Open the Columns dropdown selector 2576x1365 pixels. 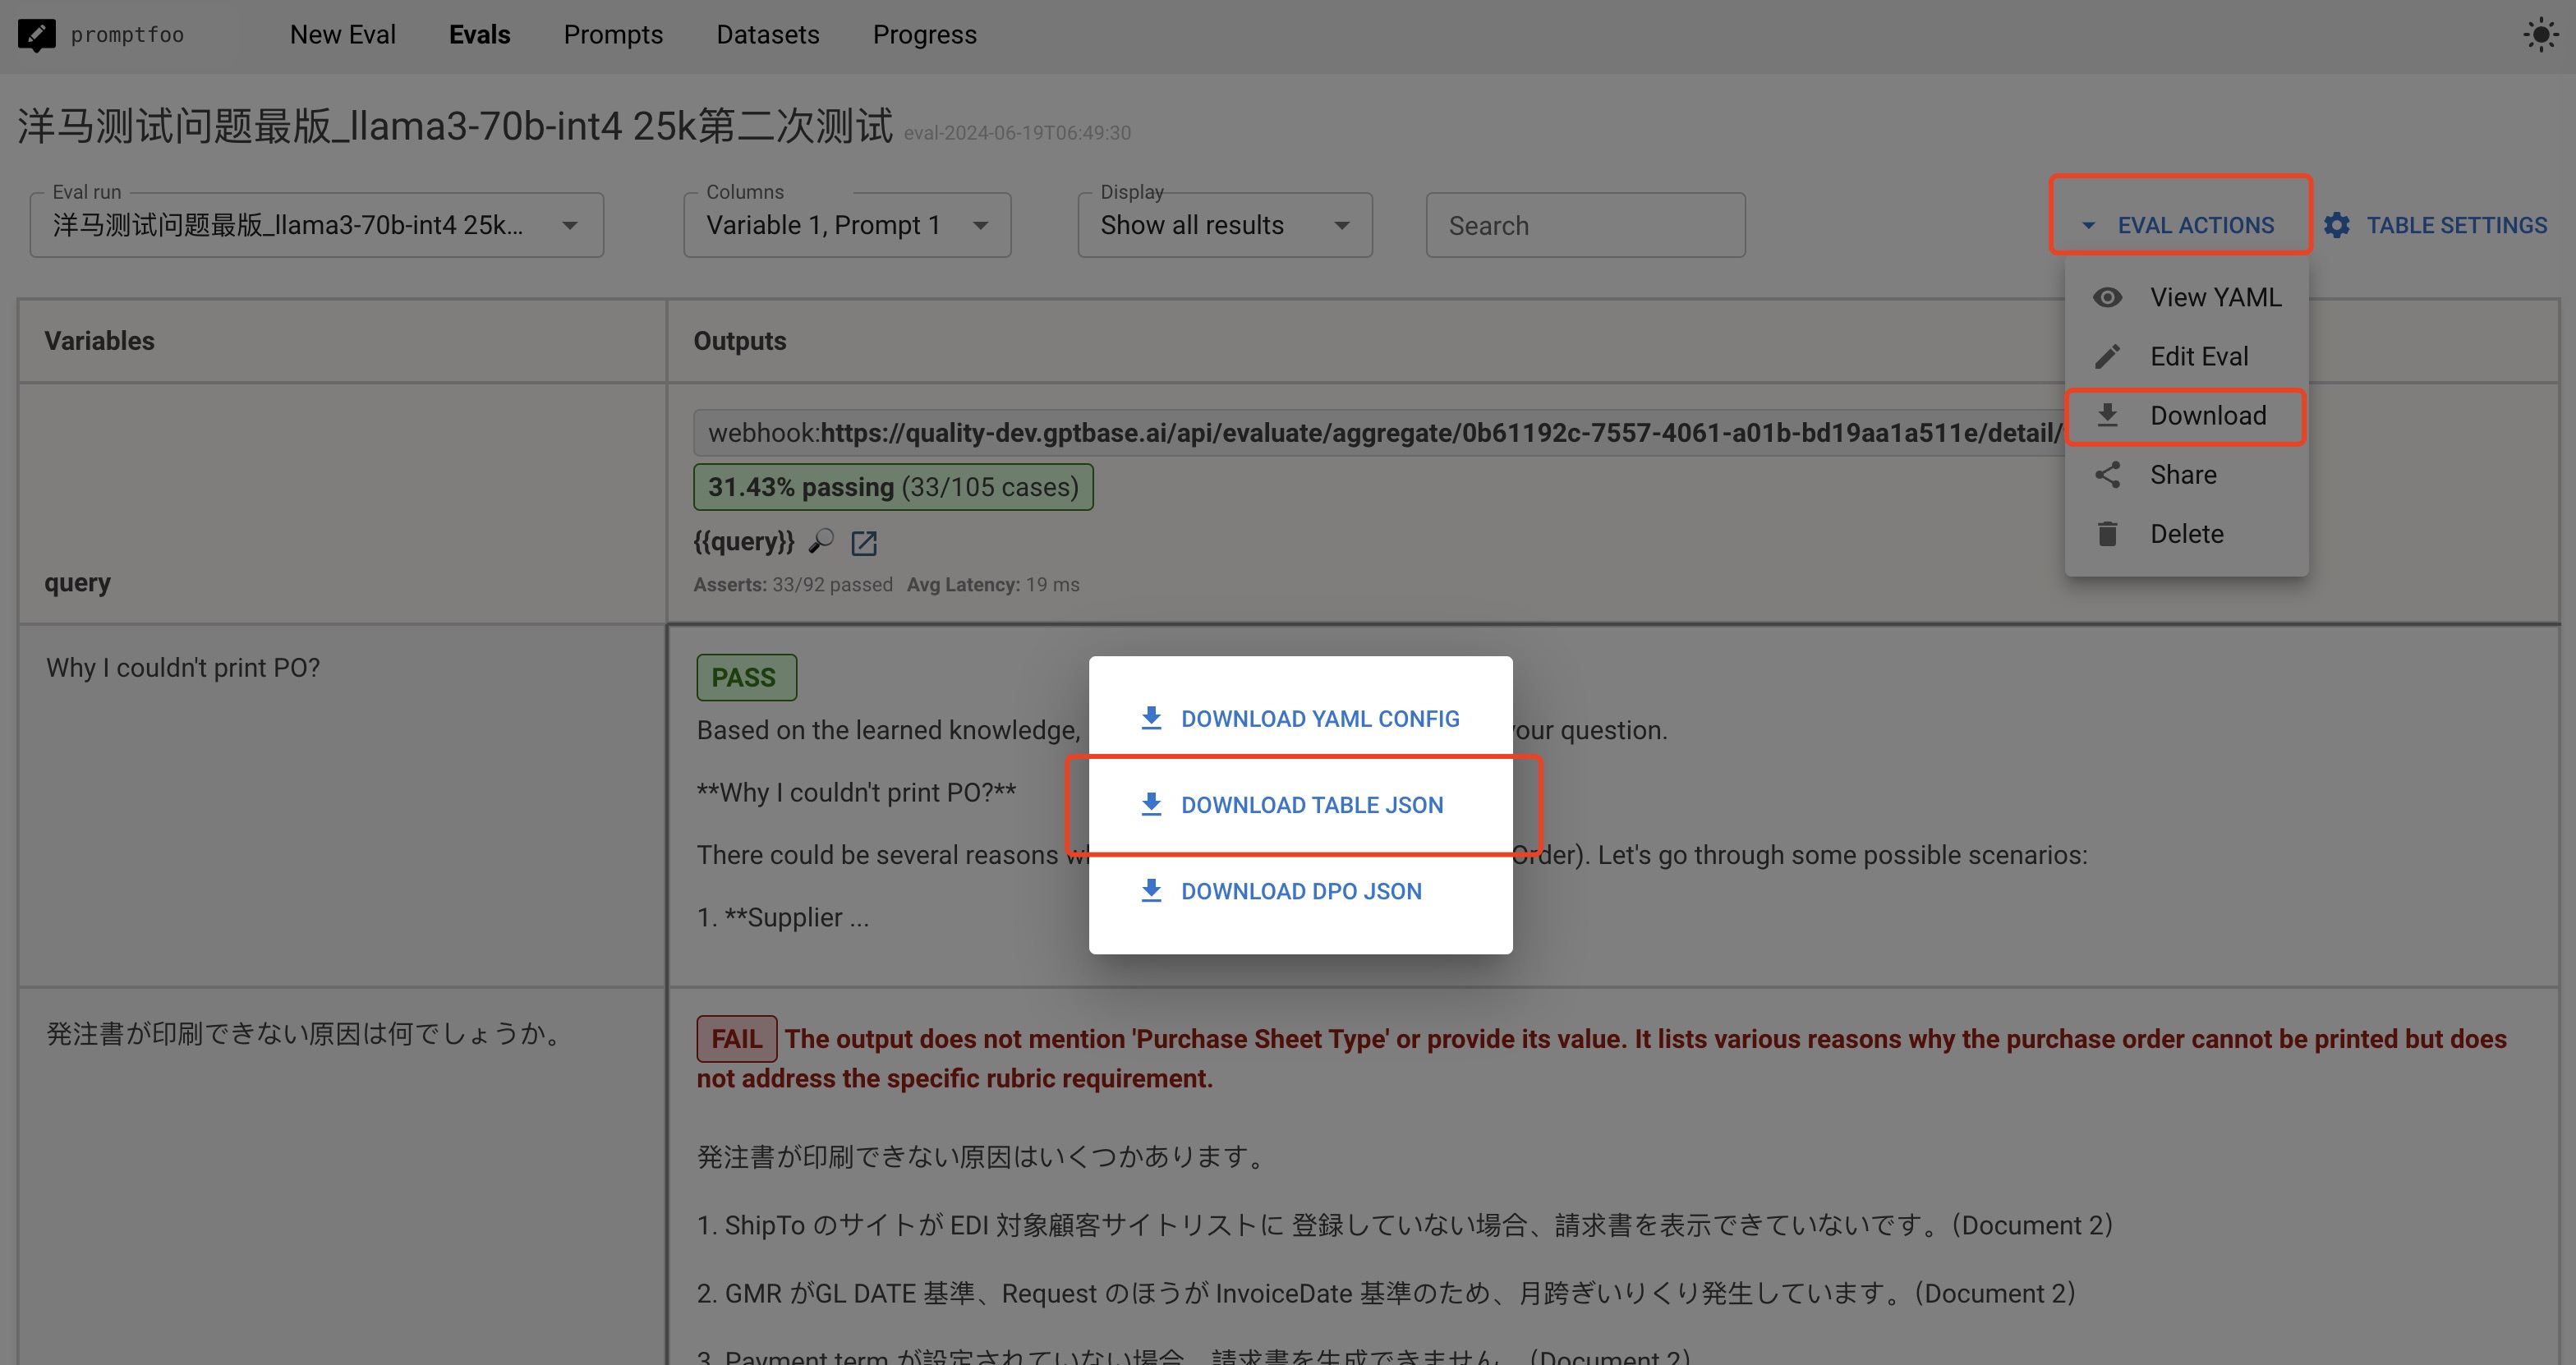point(846,225)
